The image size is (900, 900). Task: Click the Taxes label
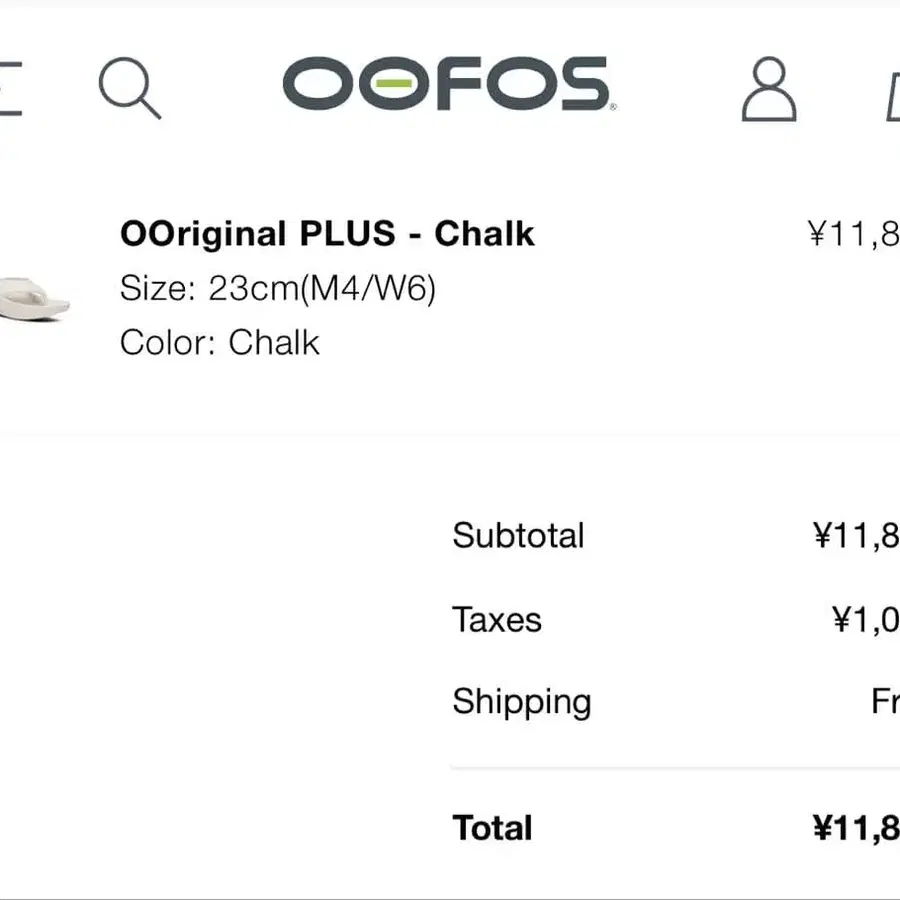(x=496, y=620)
